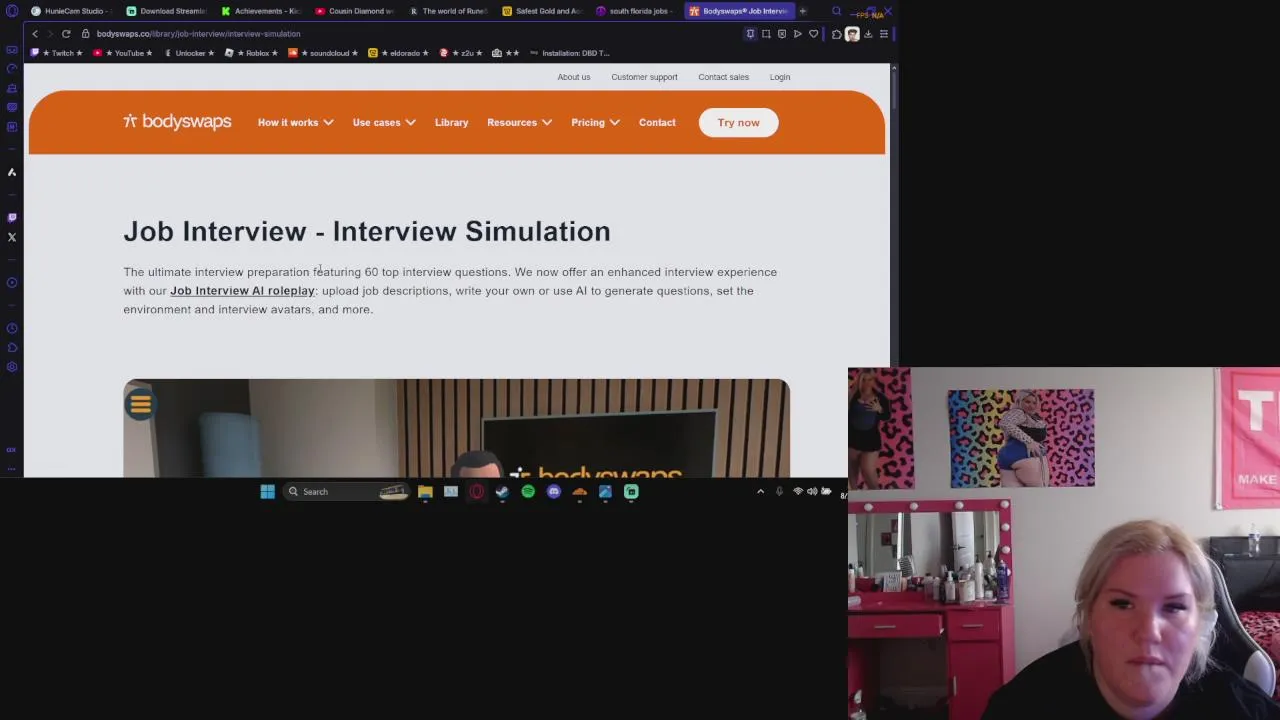This screenshot has height=720, width=1280.
Task: Open Streamlabs icon in the taskbar
Action: (x=631, y=491)
